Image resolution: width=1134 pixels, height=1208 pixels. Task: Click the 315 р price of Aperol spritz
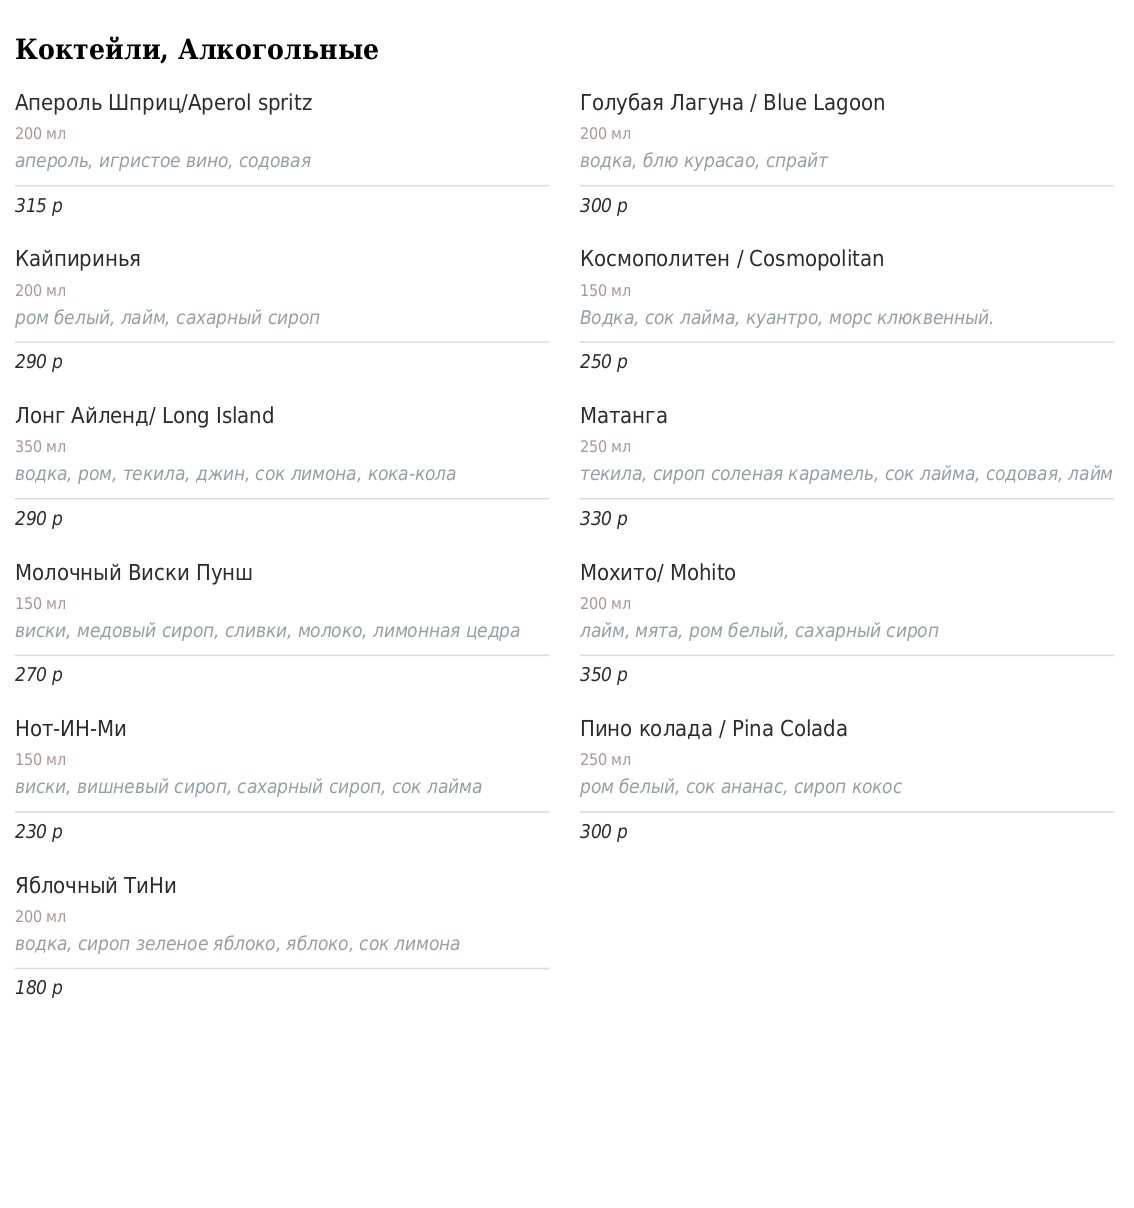pyautogui.click(x=39, y=206)
